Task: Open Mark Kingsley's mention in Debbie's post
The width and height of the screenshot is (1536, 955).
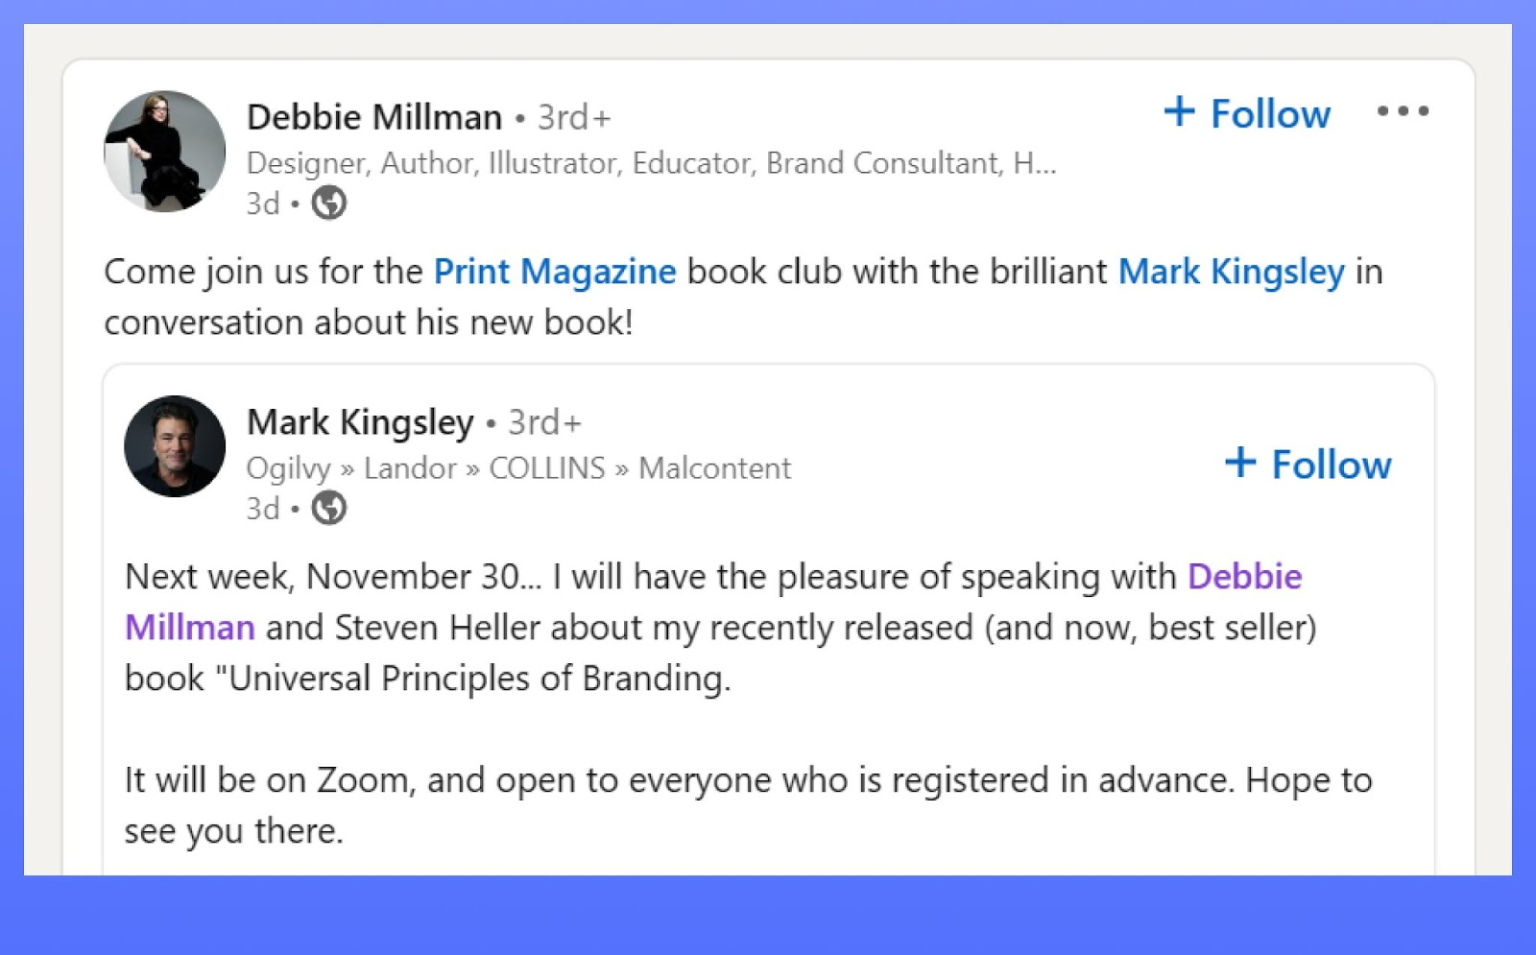Action: coord(1231,271)
